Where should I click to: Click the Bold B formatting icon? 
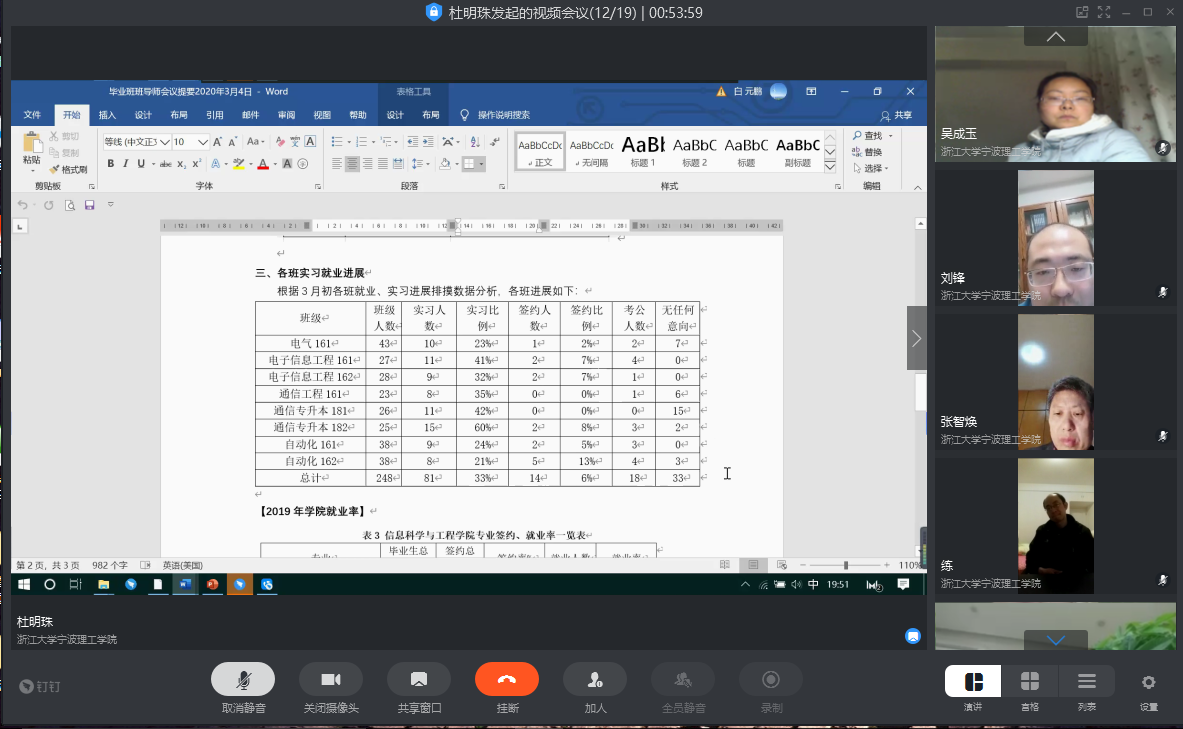[x=111, y=164]
